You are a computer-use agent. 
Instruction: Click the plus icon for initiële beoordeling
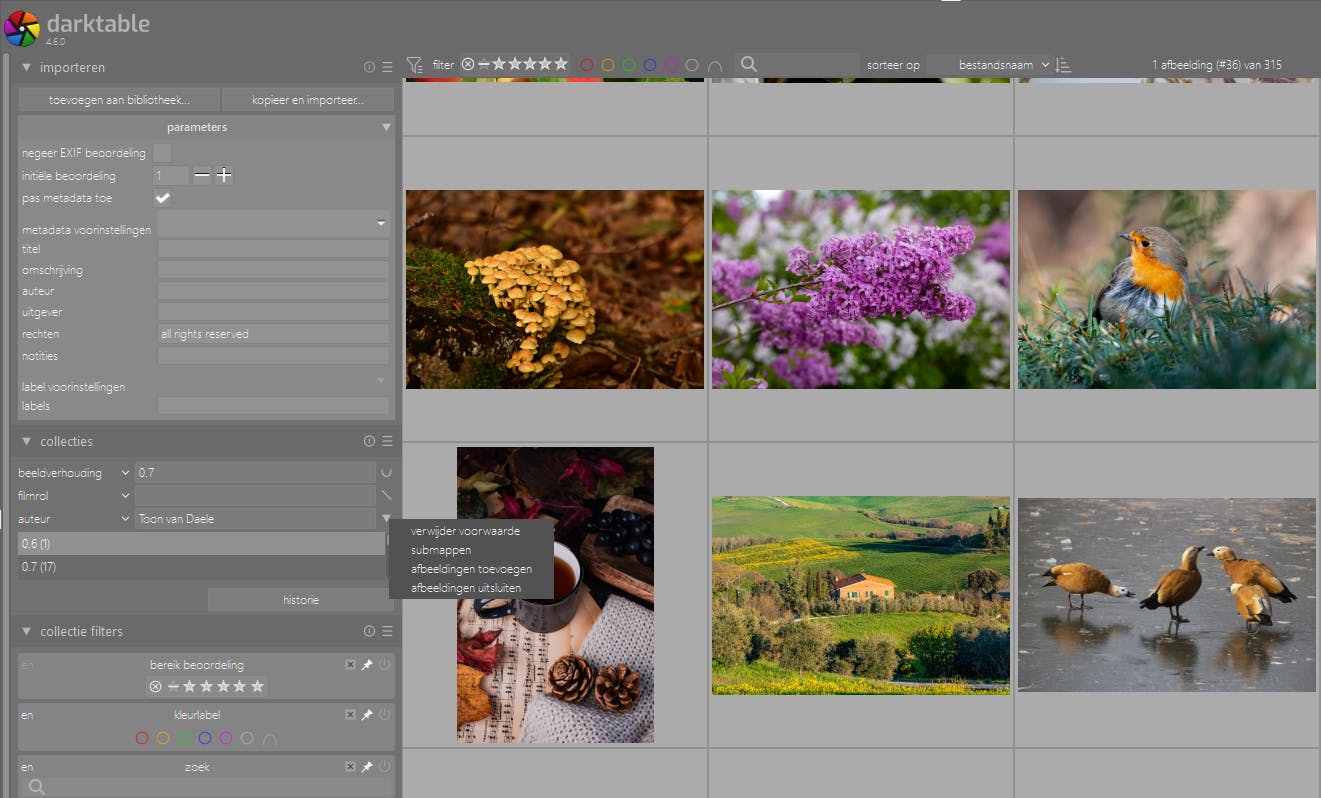(224, 176)
